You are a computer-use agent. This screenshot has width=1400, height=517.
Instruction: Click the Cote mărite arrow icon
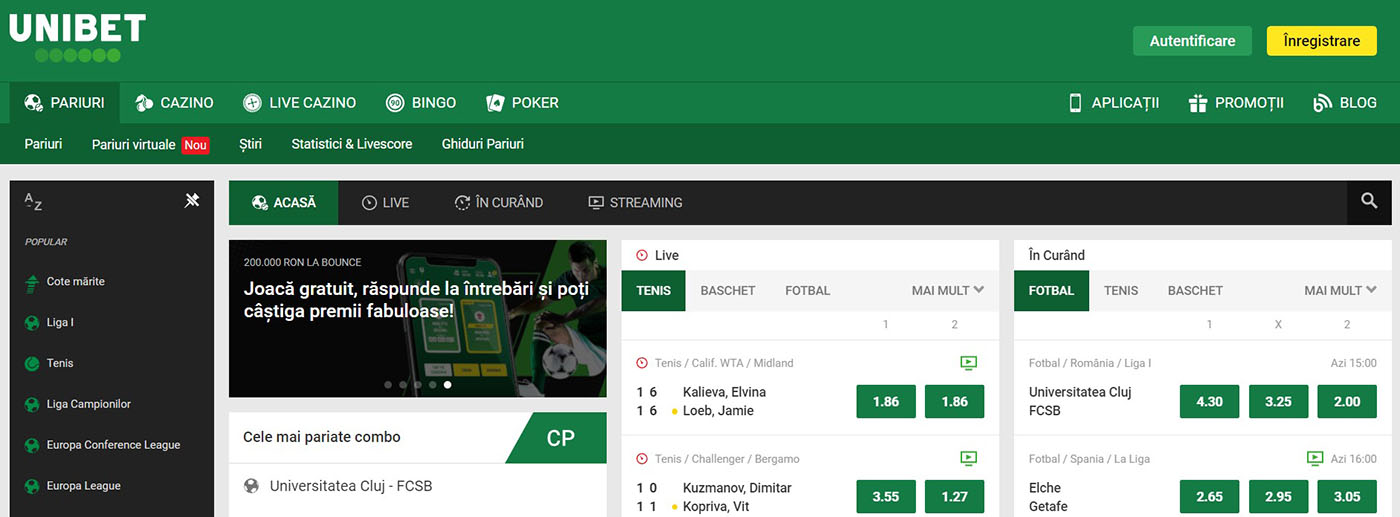click(32, 282)
